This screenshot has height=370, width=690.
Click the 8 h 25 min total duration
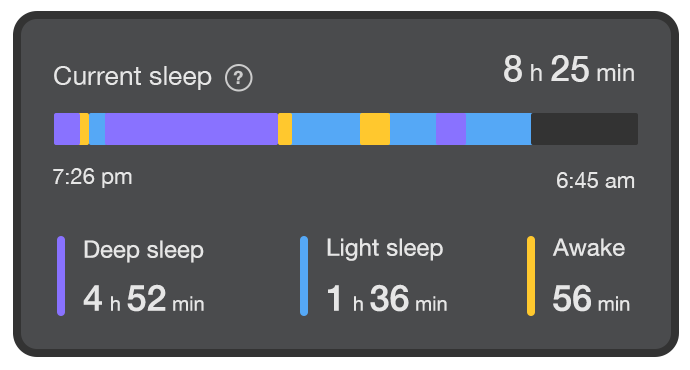(569, 70)
